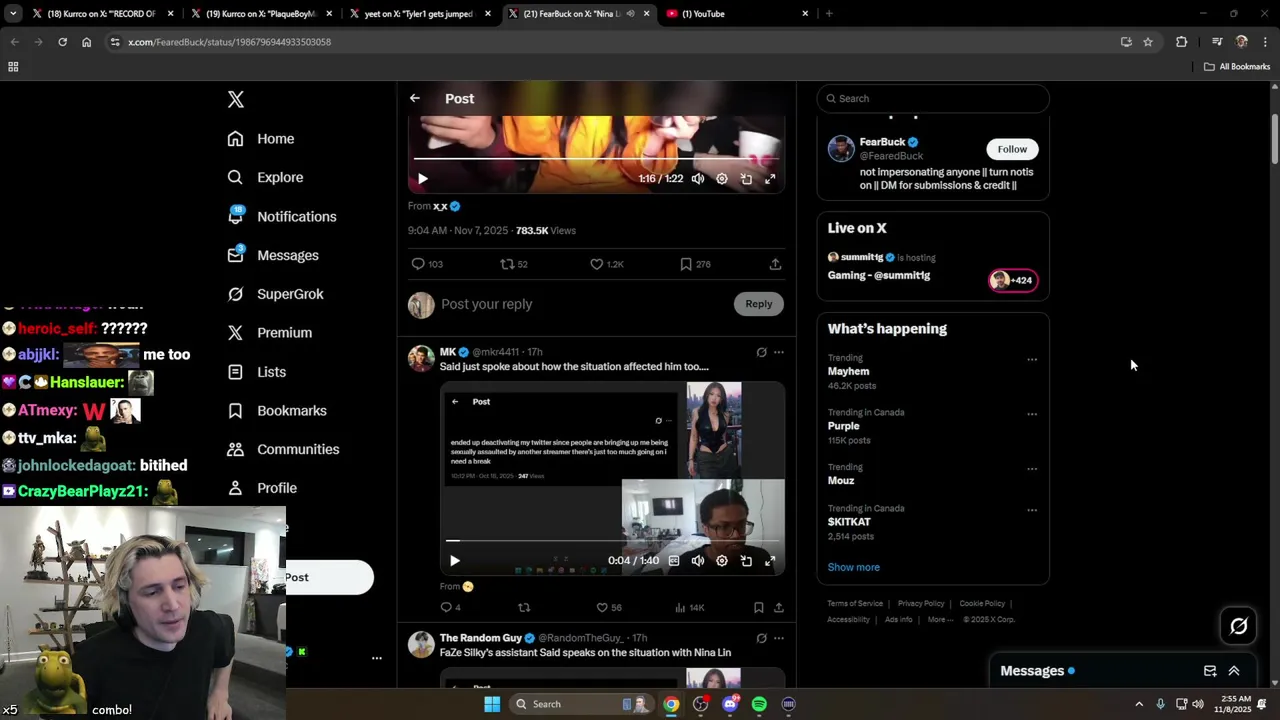Toggle picture-in-picture on top video
The image size is (1280, 720).
(x=746, y=179)
